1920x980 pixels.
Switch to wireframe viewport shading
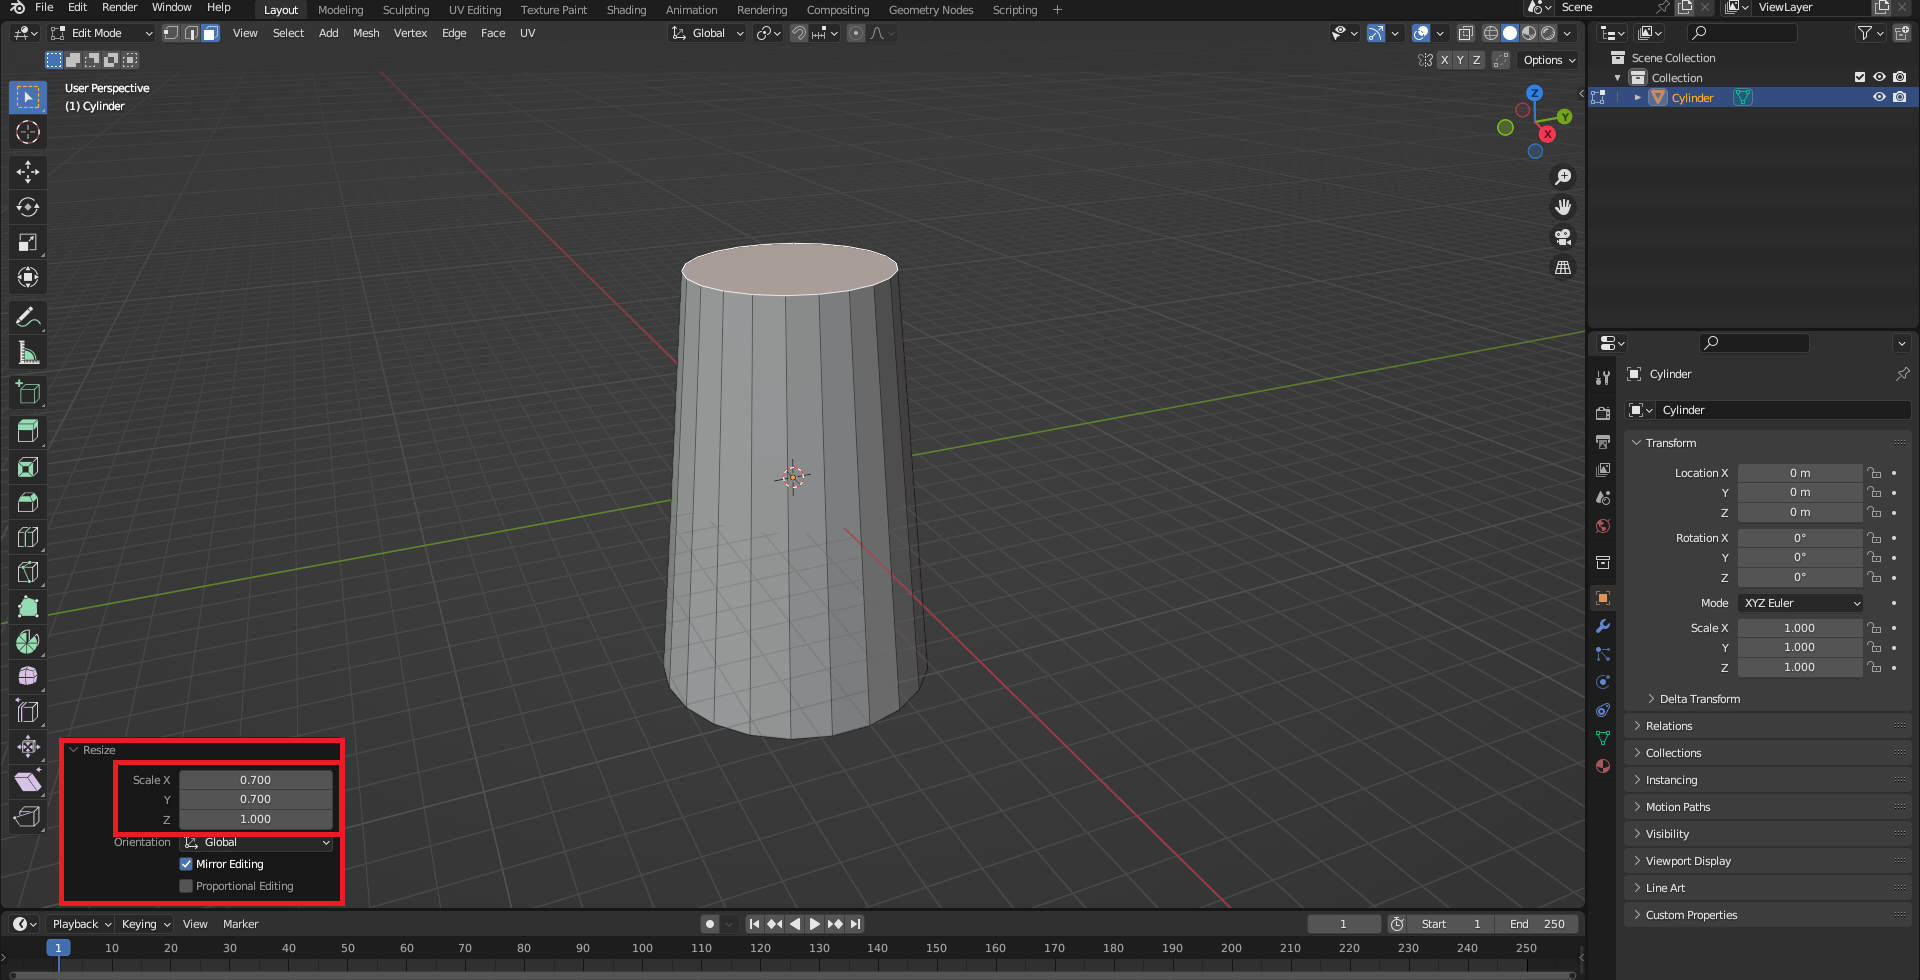tap(1491, 33)
